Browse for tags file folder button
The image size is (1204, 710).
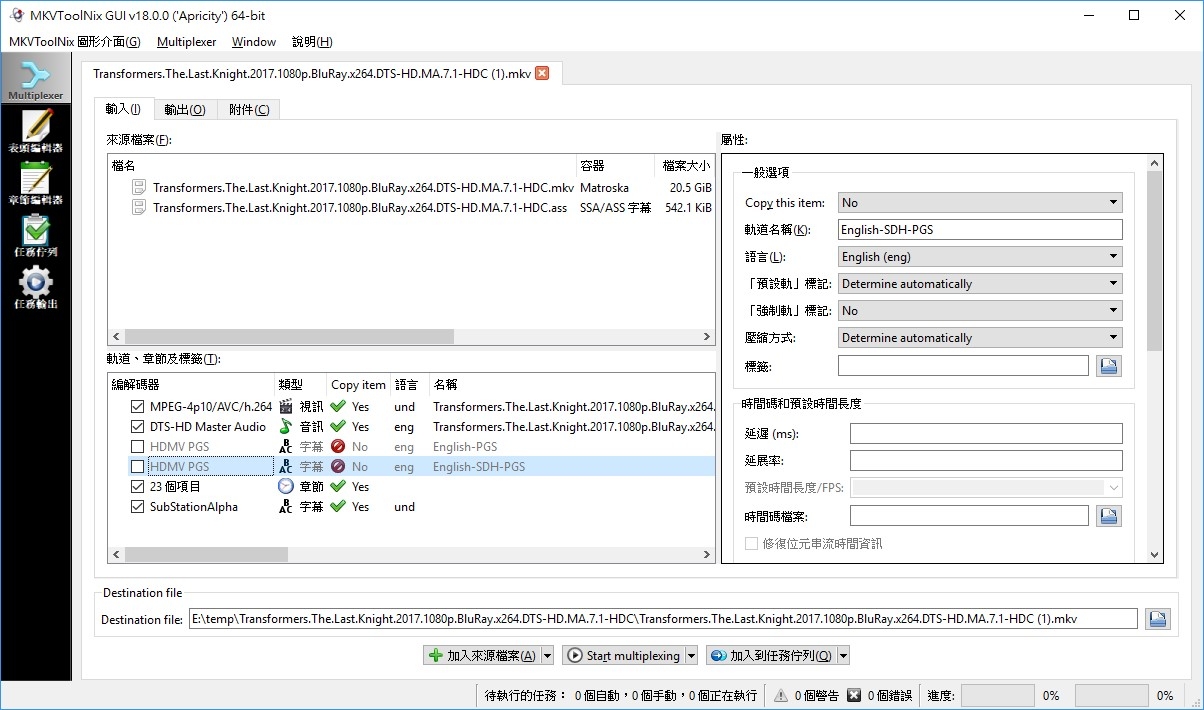click(x=1108, y=366)
